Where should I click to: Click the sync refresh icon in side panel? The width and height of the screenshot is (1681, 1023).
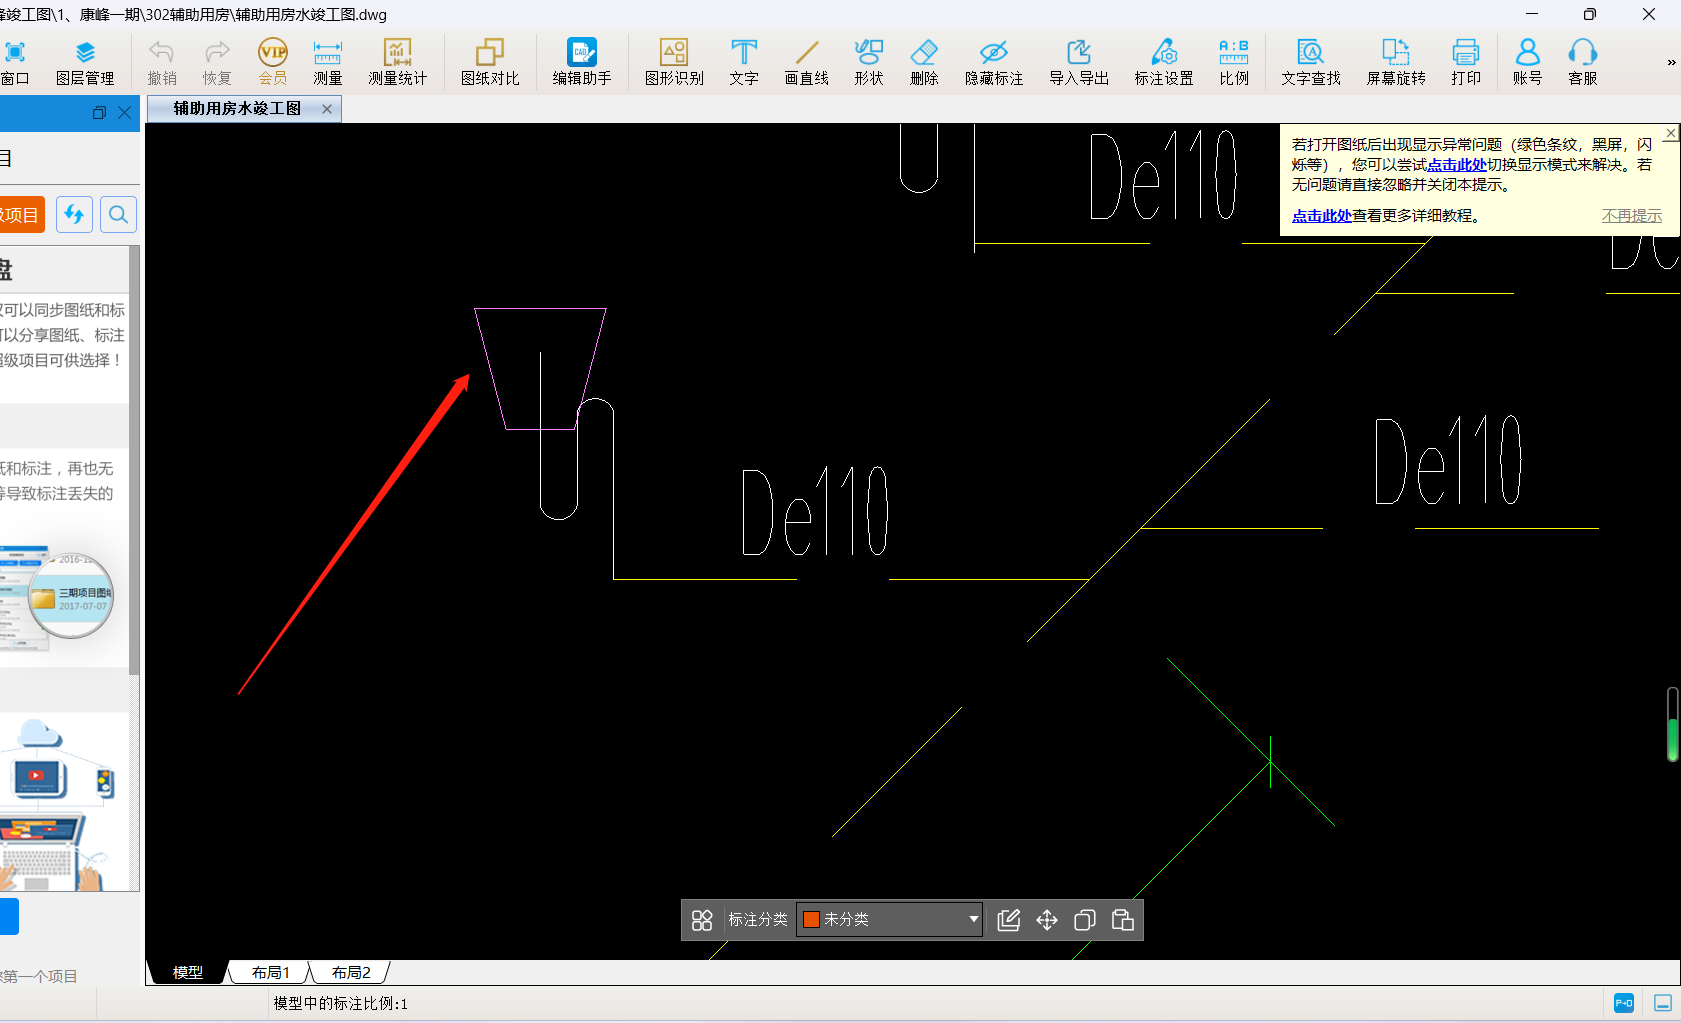click(x=74, y=214)
